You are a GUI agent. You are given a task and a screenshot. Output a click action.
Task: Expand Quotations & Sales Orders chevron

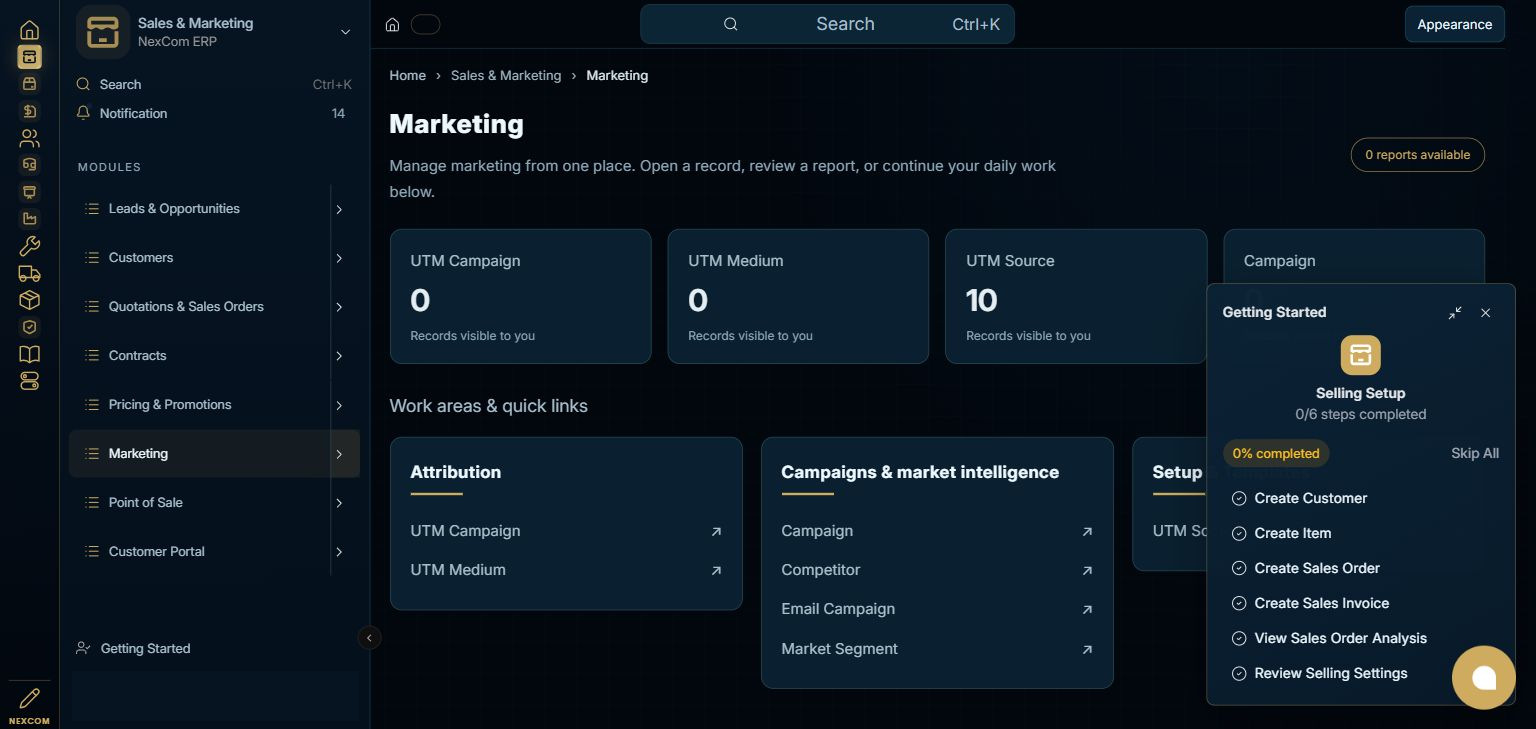pos(339,307)
